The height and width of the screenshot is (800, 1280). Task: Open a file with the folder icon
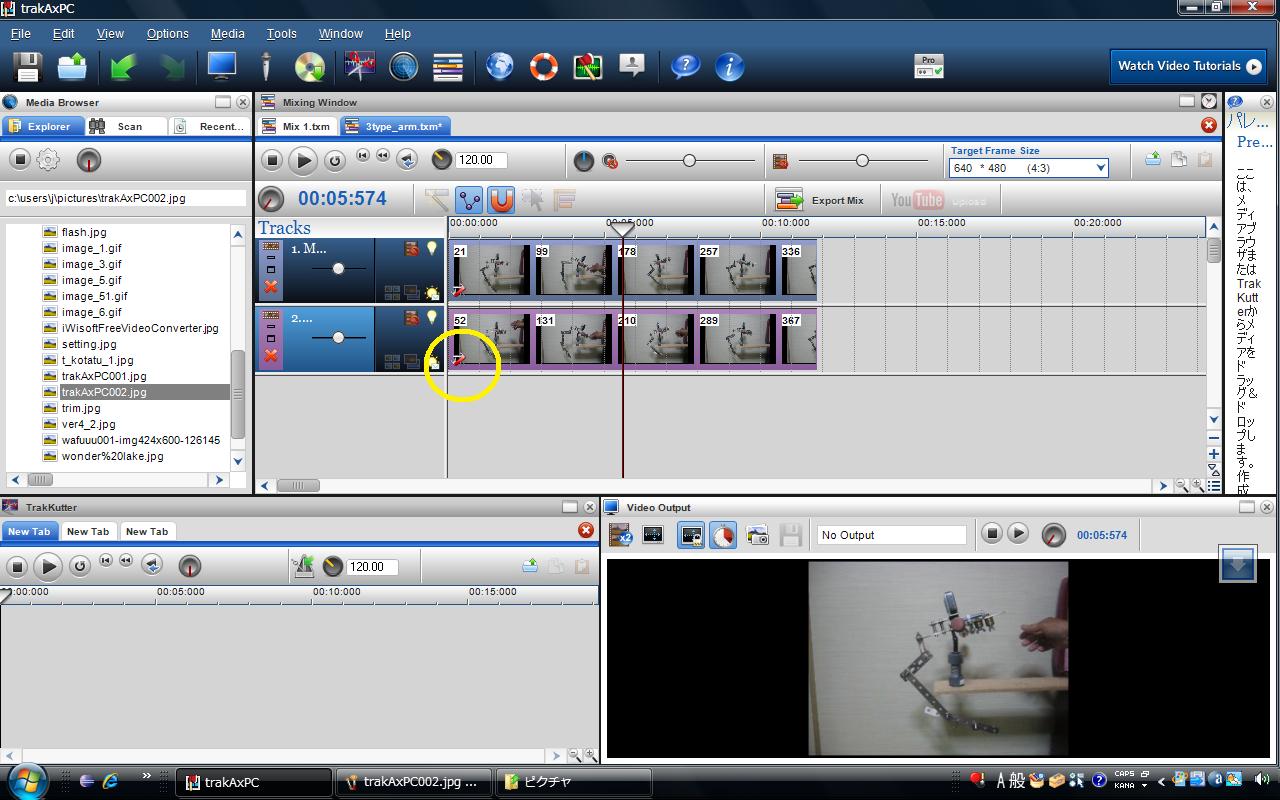73,67
